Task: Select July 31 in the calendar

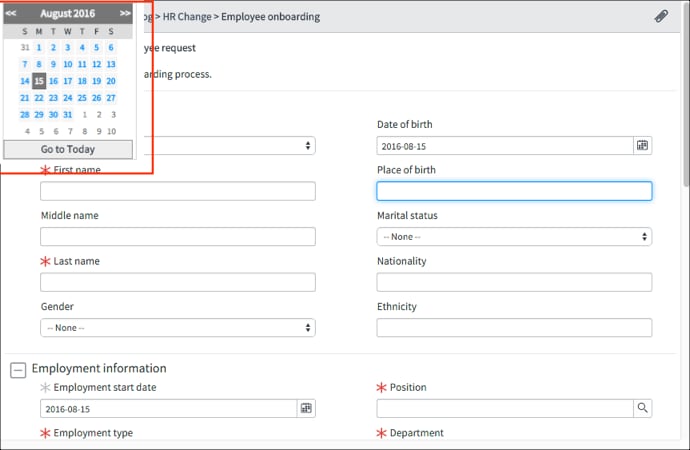Action: tap(25, 48)
